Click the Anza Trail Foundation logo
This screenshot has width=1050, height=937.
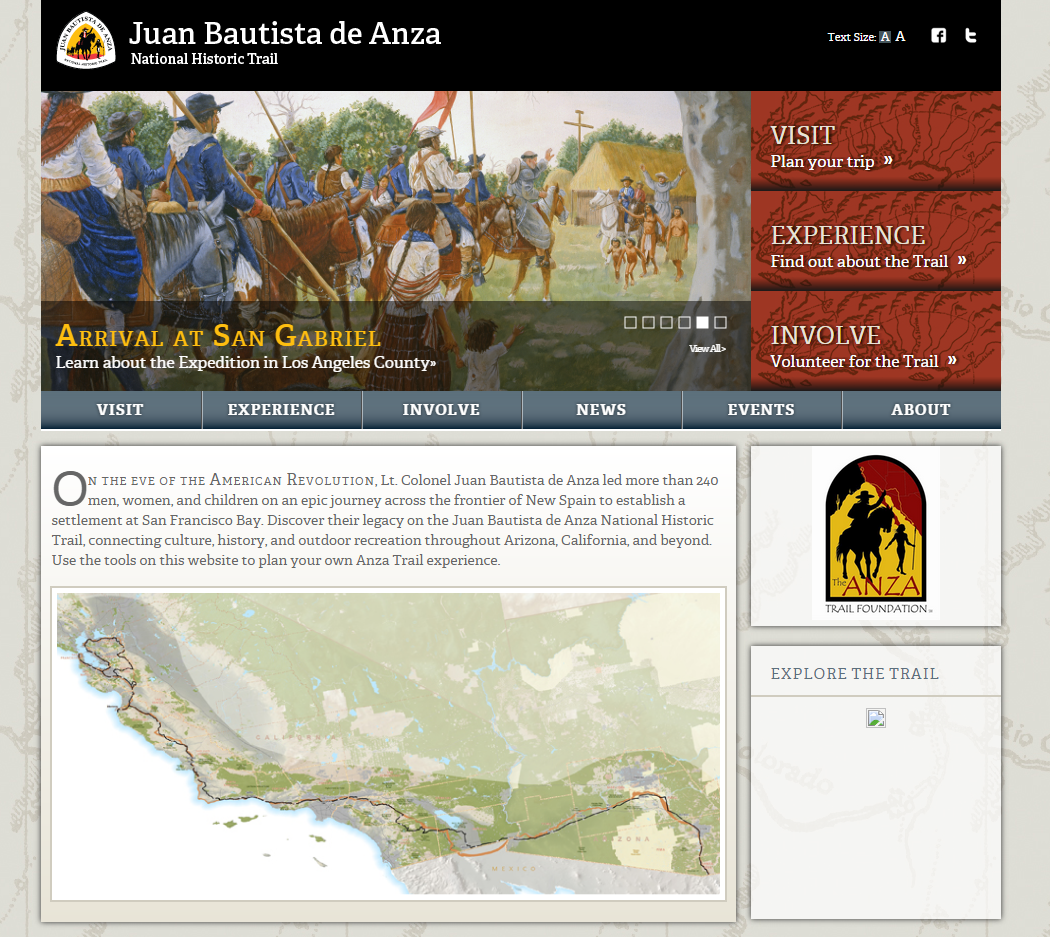pos(875,532)
